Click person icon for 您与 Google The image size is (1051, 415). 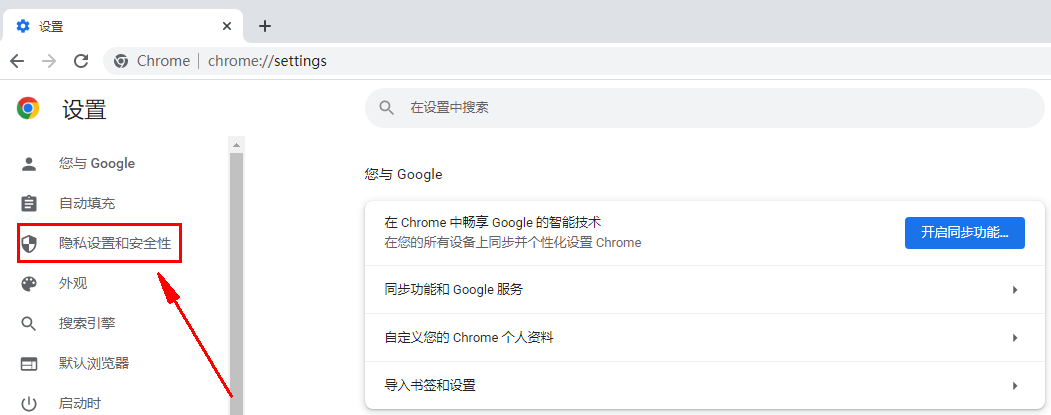point(29,164)
